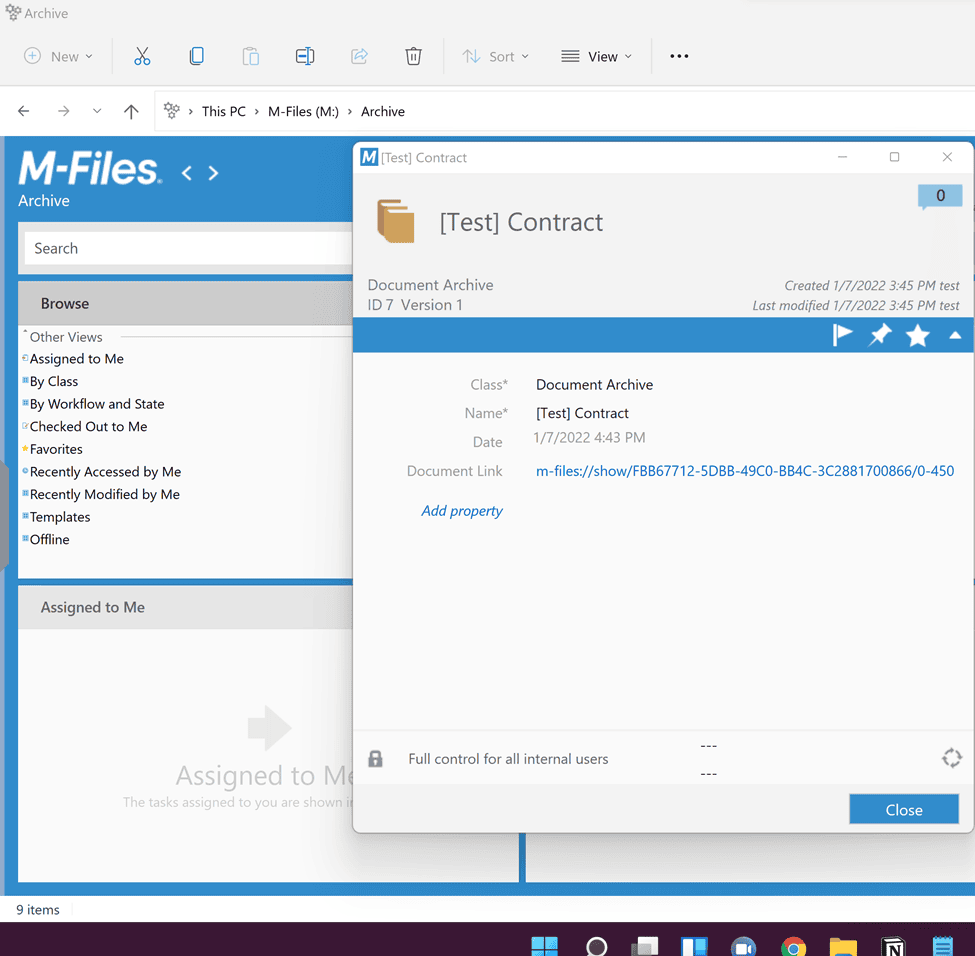975x956 pixels.
Task: Open File Explorer from taskbar
Action: [x=843, y=946]
